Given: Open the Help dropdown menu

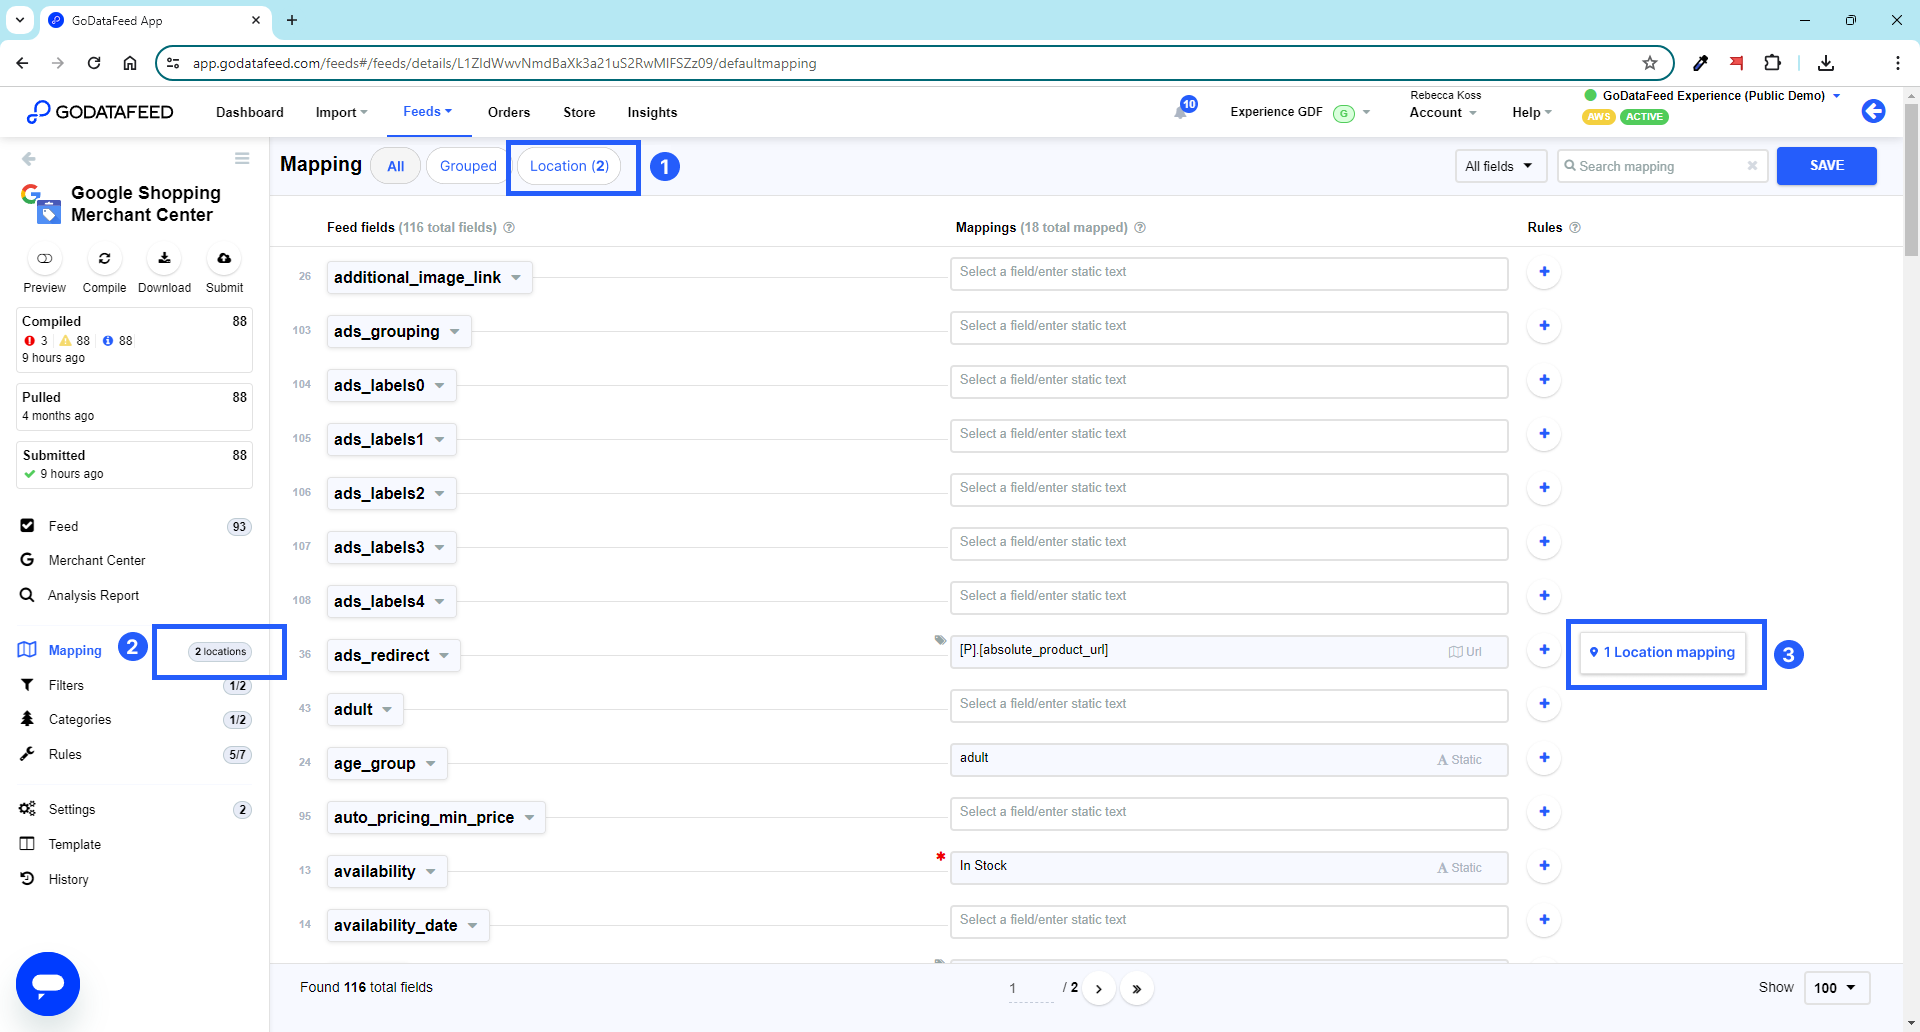Looking at the screenshot, I should [1531, 113].
